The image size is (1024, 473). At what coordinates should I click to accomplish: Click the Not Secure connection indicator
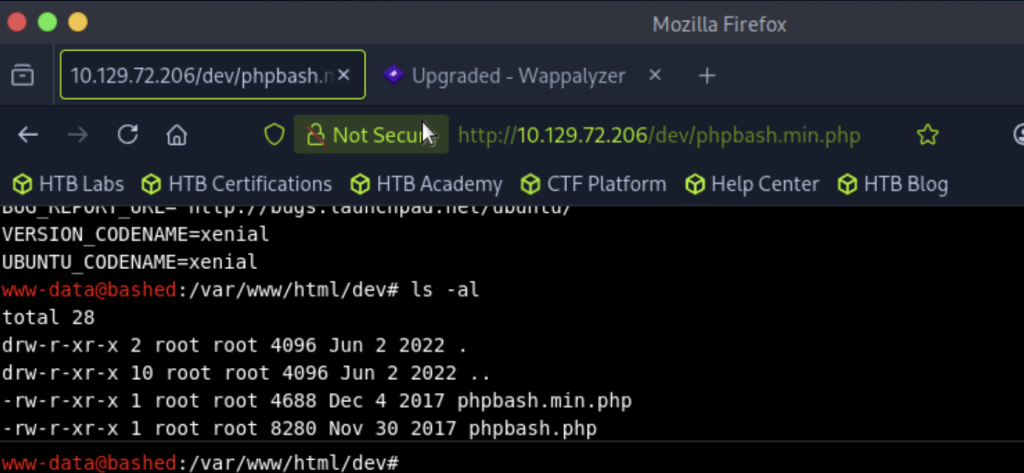pyautogui.click(x=371, y=135)
